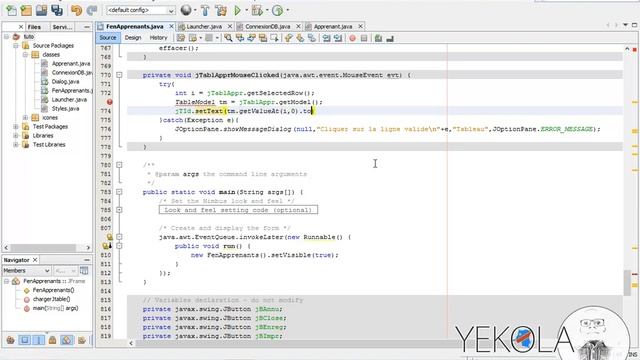Click the error marker beside line 772
640x360 pixels.
(109, 102)
